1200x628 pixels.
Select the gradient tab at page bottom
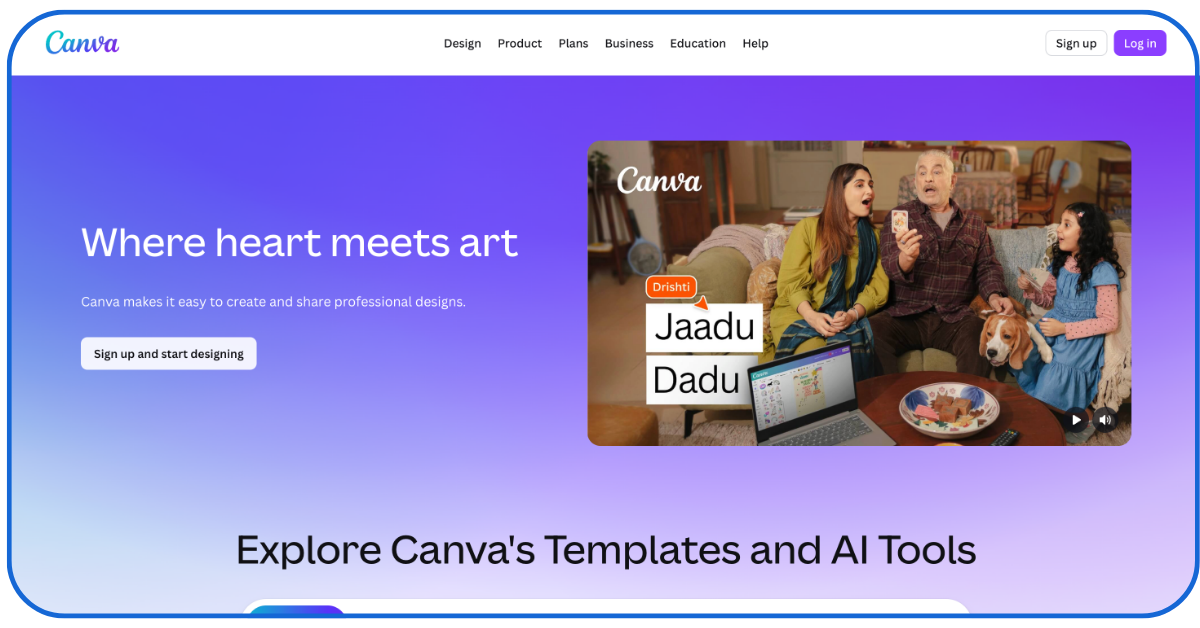(297, 611)
